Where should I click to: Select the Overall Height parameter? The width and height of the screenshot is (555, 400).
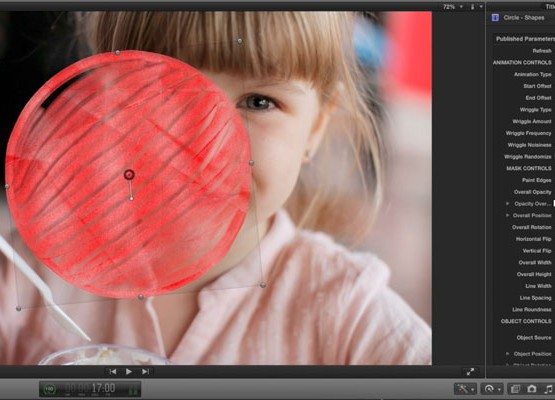[534, 274]
